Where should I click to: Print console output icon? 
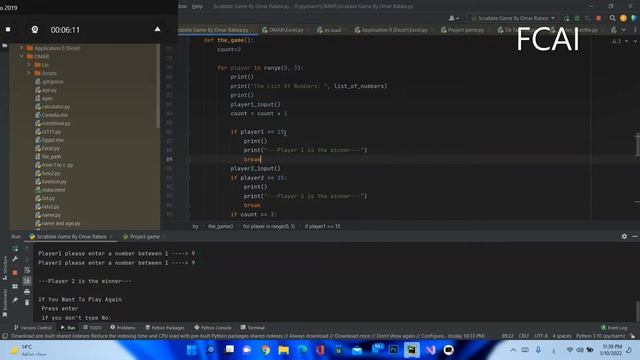(x=27, y=291)
